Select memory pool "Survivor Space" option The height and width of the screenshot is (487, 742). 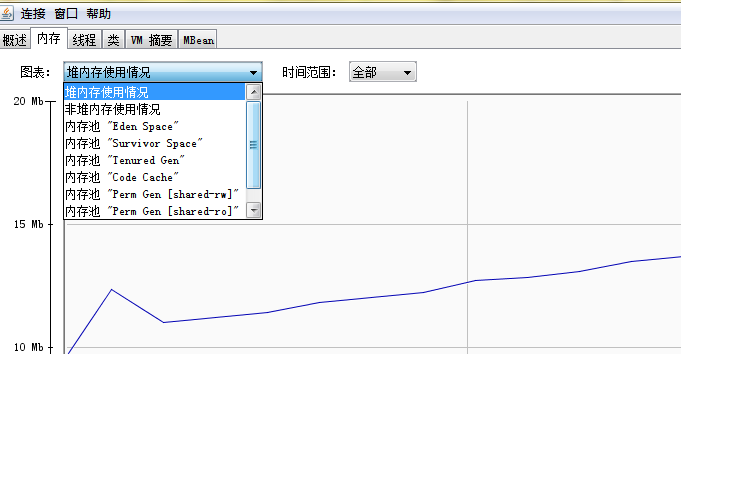click(155, 143)
